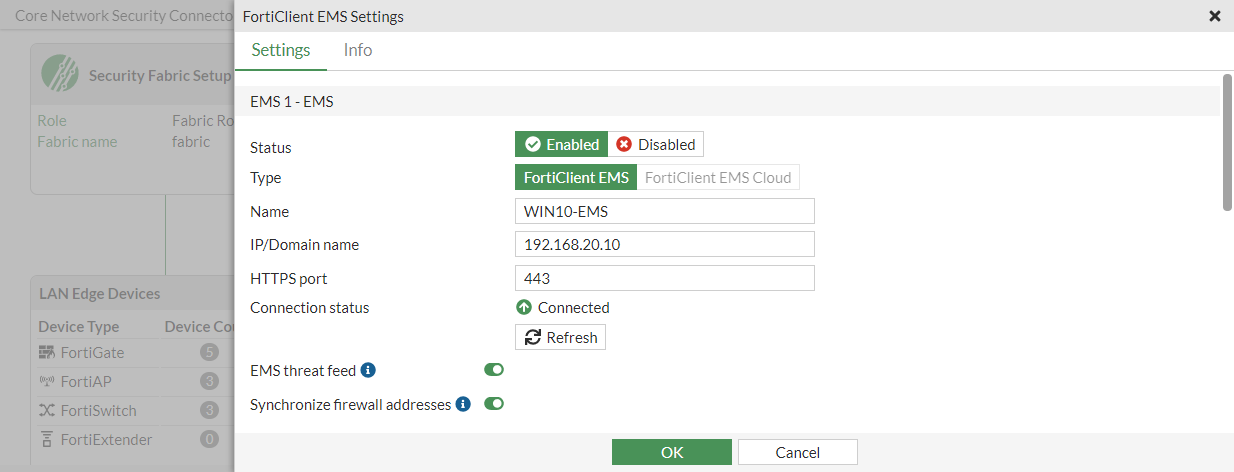This screenshot has height=472, width=1234.
Task: Open the Settings tab
Action: tap(281, 50)
